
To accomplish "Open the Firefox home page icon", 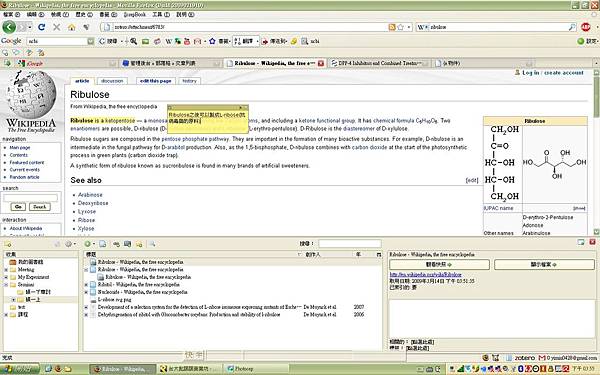I will pyautogui.click(x=72, y=27).
